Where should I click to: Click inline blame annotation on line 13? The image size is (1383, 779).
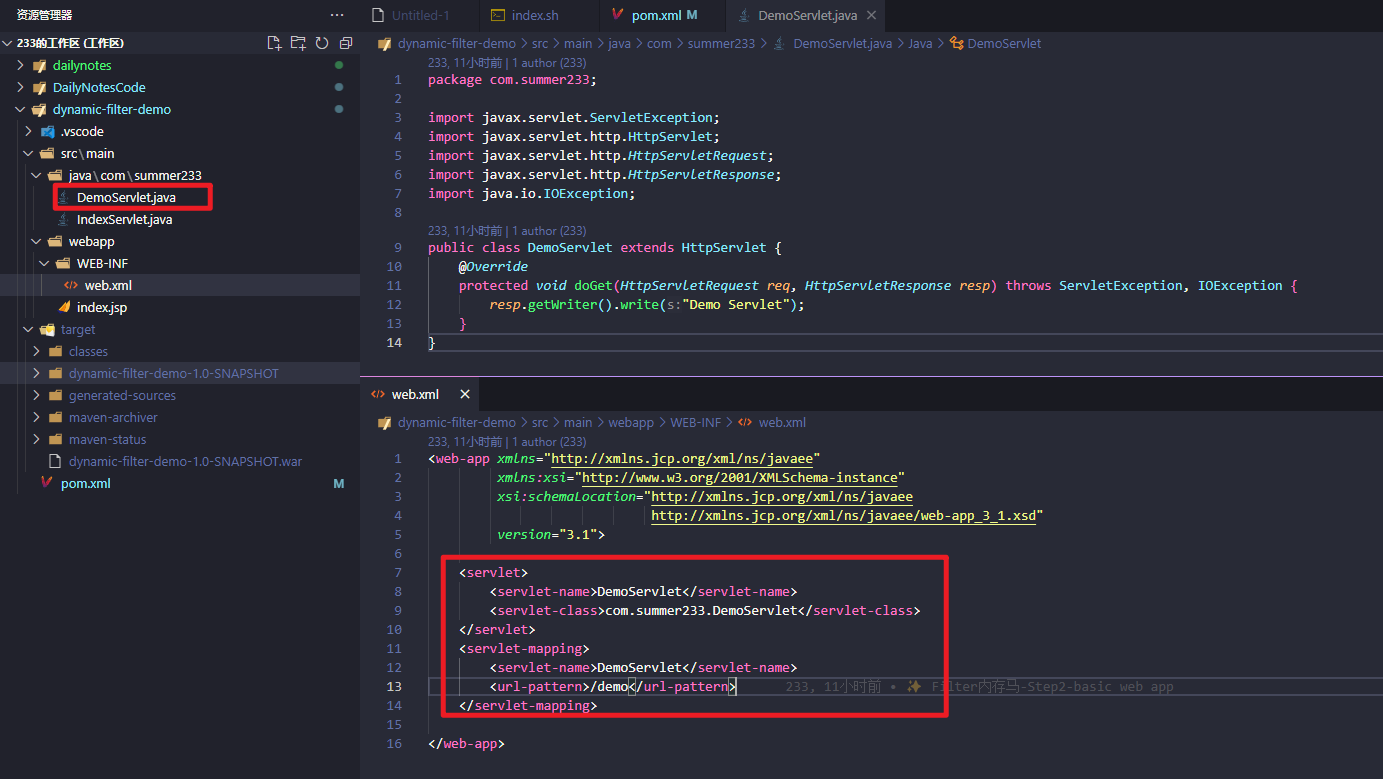pyautogui.click(x=980, y=687)
